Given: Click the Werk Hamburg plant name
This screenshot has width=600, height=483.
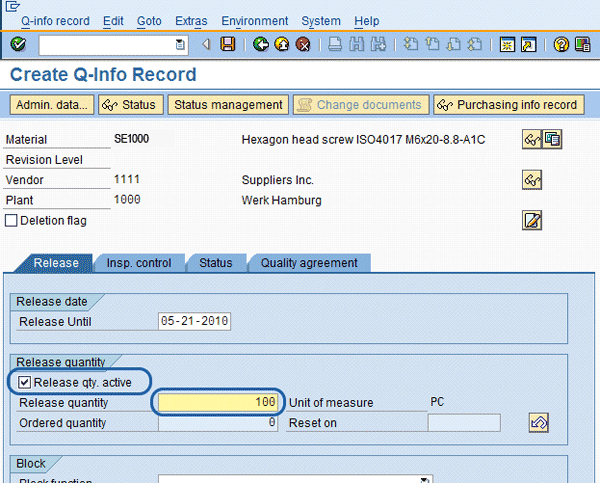Looking at the screenshot, I should tap(282, 200).
